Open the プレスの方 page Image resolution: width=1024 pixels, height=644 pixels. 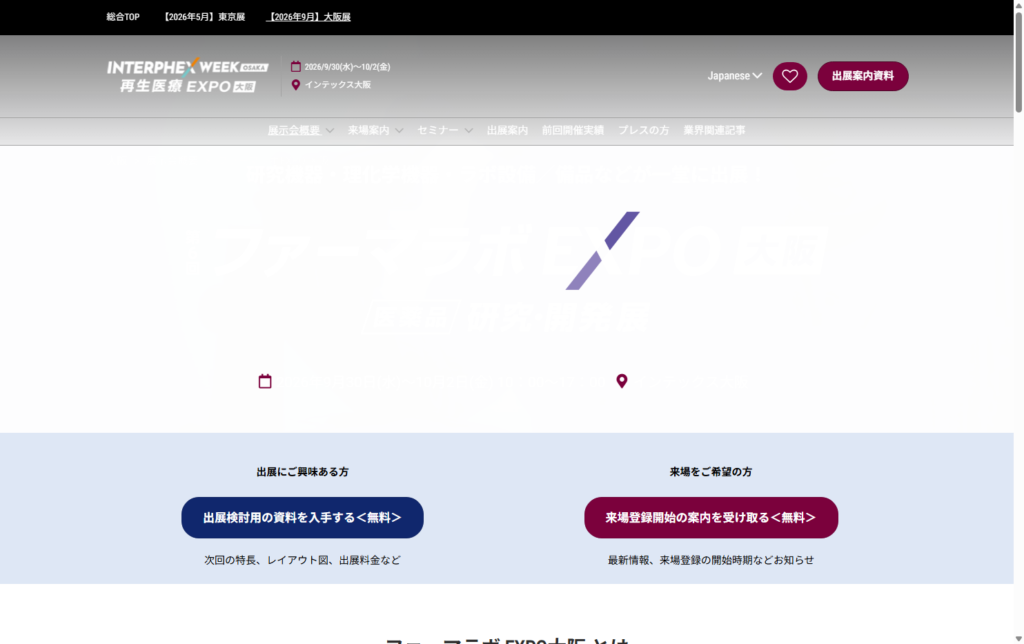coord(643,130)
